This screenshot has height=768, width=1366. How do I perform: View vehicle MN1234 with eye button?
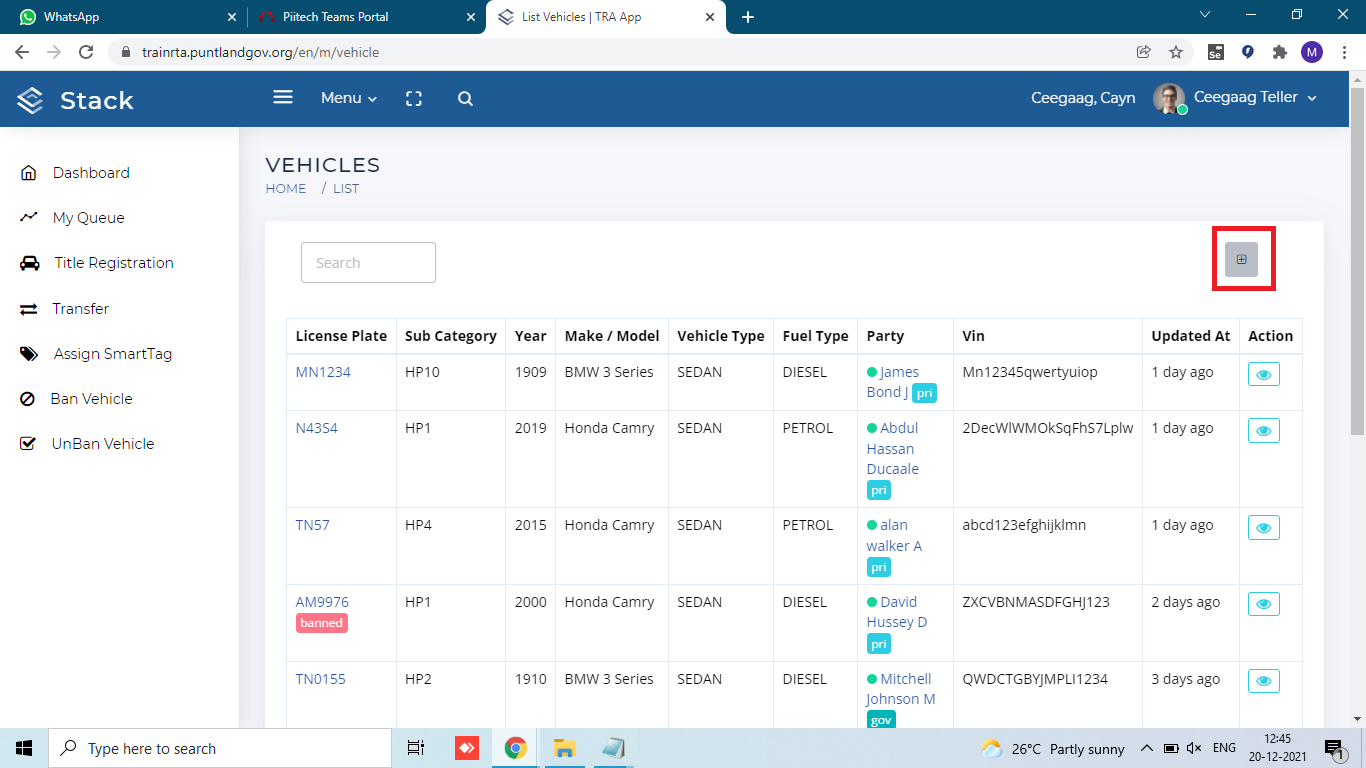[x=1264, y=374]
